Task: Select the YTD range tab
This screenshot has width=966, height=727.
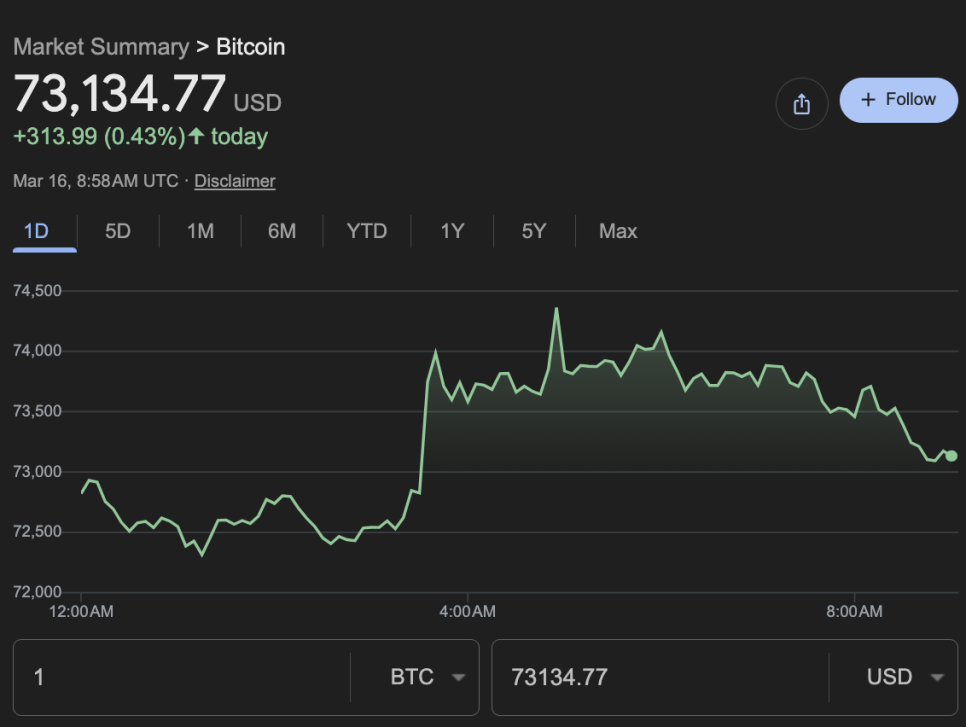Action: tap(366, 231)
